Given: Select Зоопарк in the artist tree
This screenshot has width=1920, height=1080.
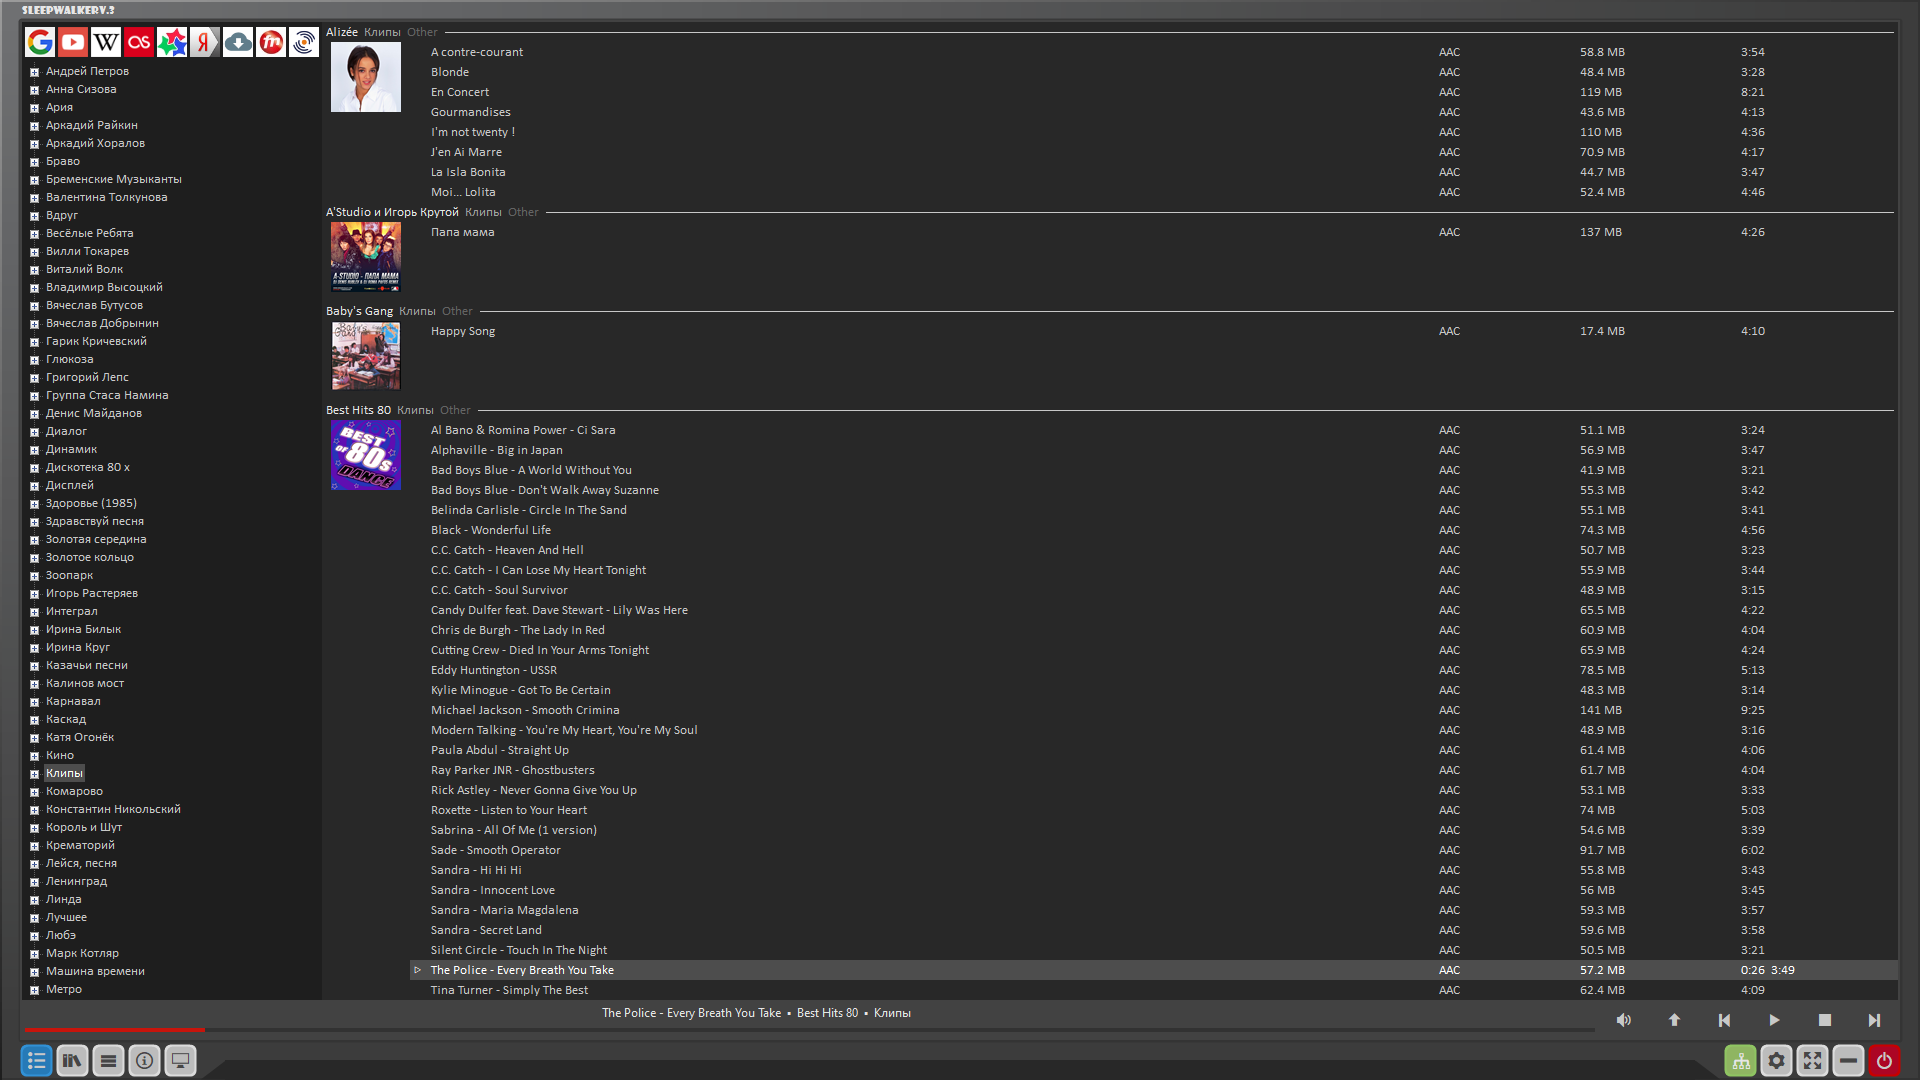Looking at the screenshot, I should click(69, 575).
